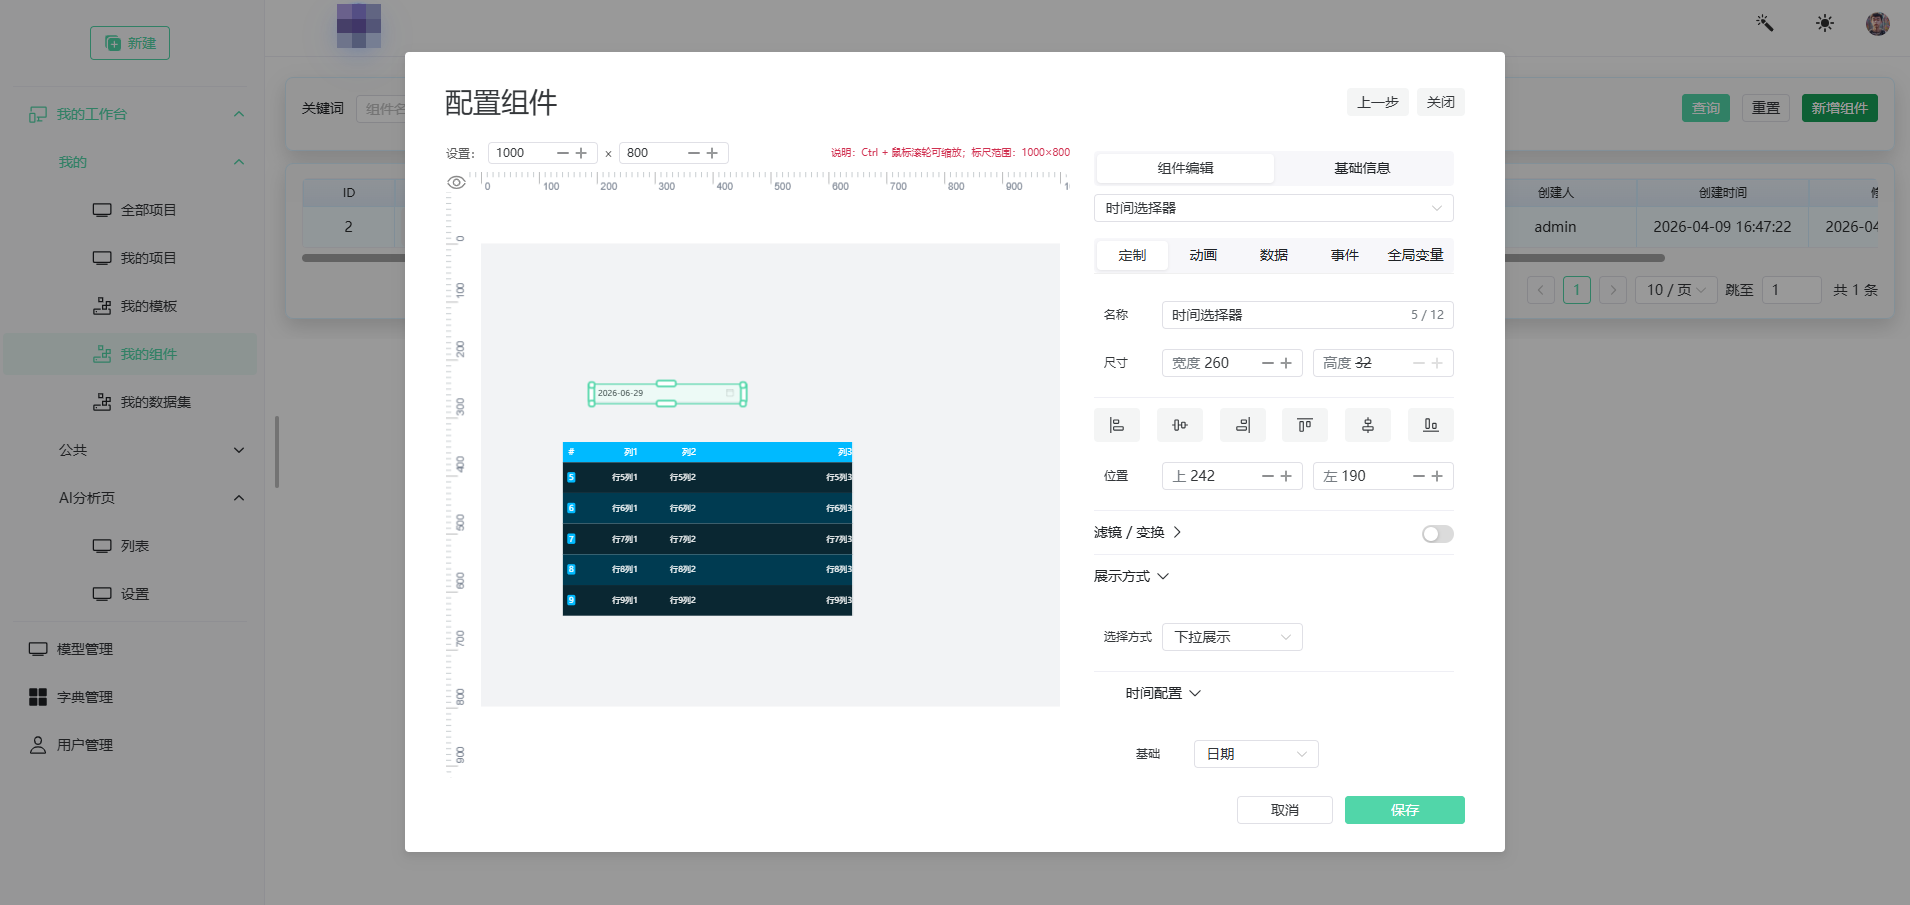Viewport: 1910px width, 905px height.
Task: Increase 宽度 260 with plus
Action: [1286, 363]
